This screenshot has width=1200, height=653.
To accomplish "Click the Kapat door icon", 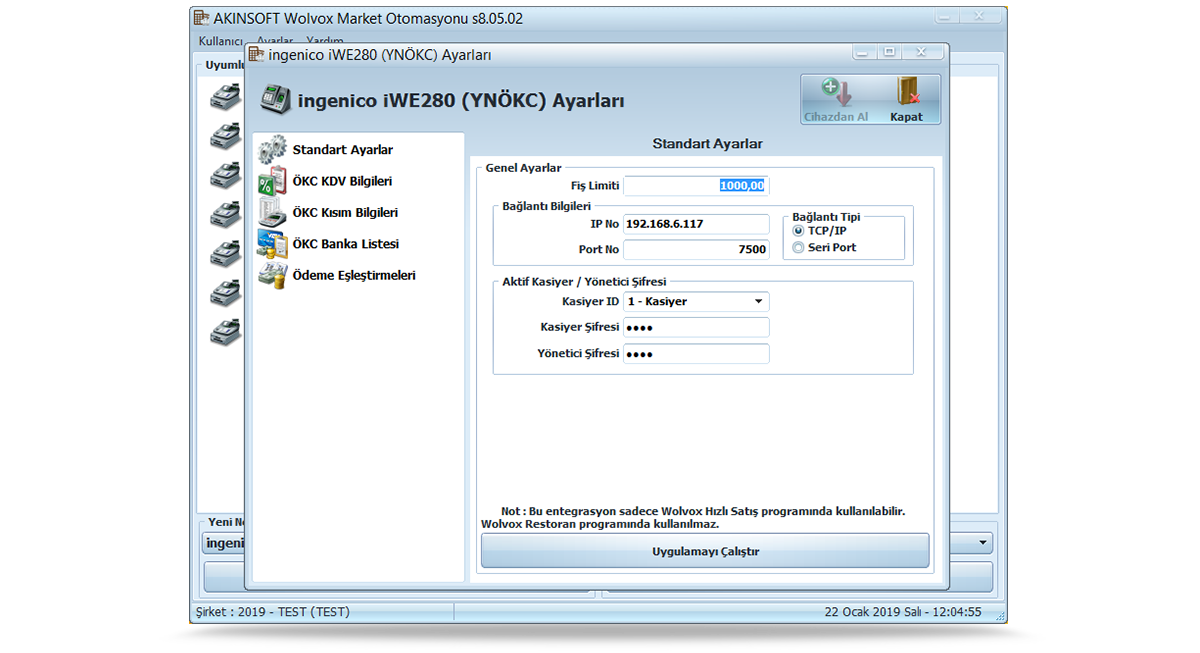I will point(907,93).
